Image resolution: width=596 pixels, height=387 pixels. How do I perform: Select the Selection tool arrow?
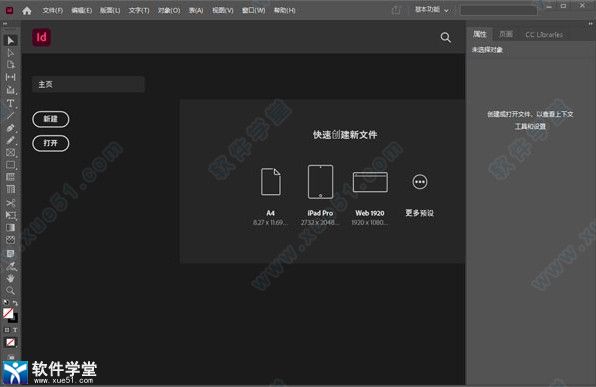(x=11, y=40)
